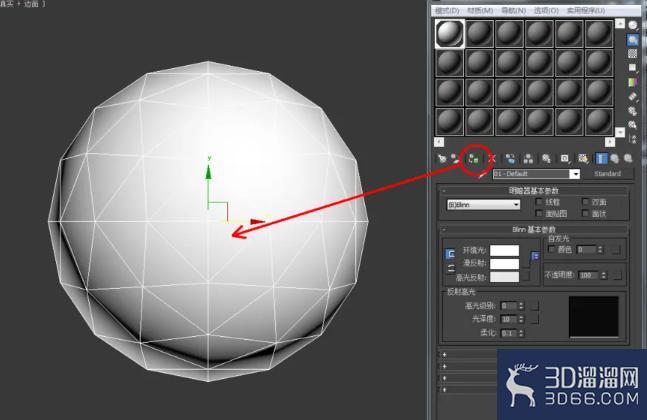
Task: Click the 不透明度 value field showing 100
Action: point(589,275)
